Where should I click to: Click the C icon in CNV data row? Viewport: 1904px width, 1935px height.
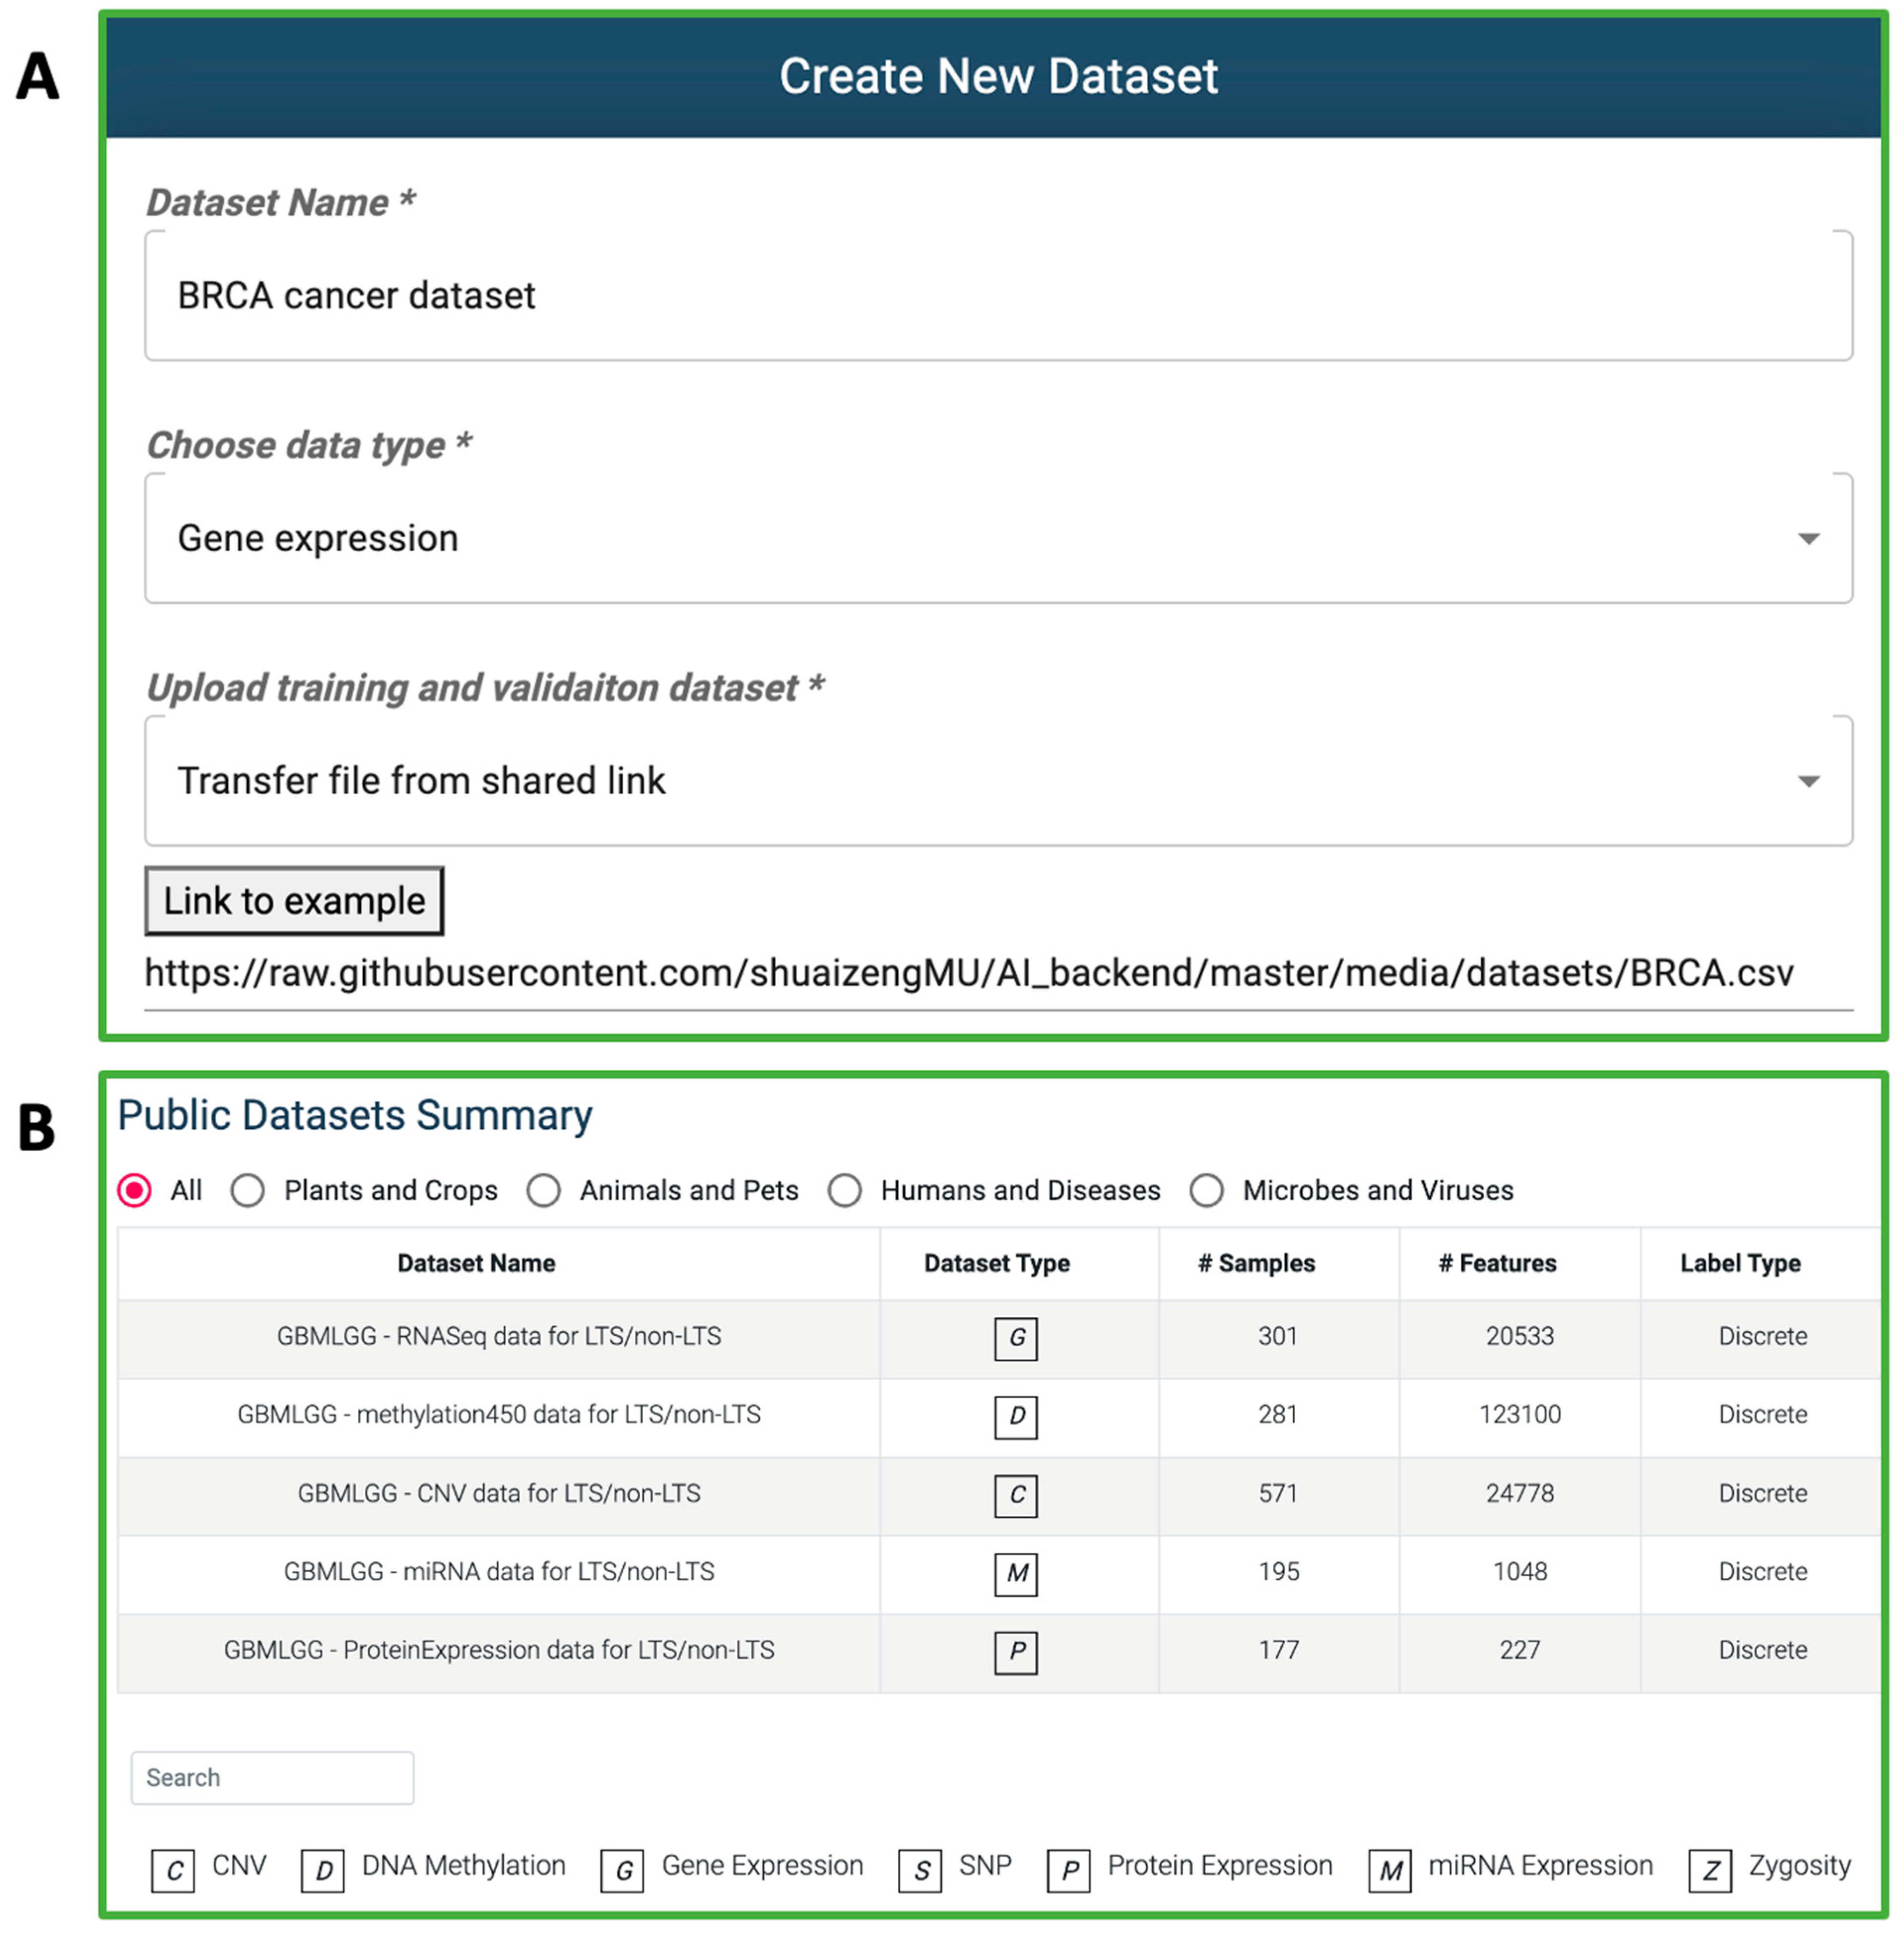click(1016, 1495)
